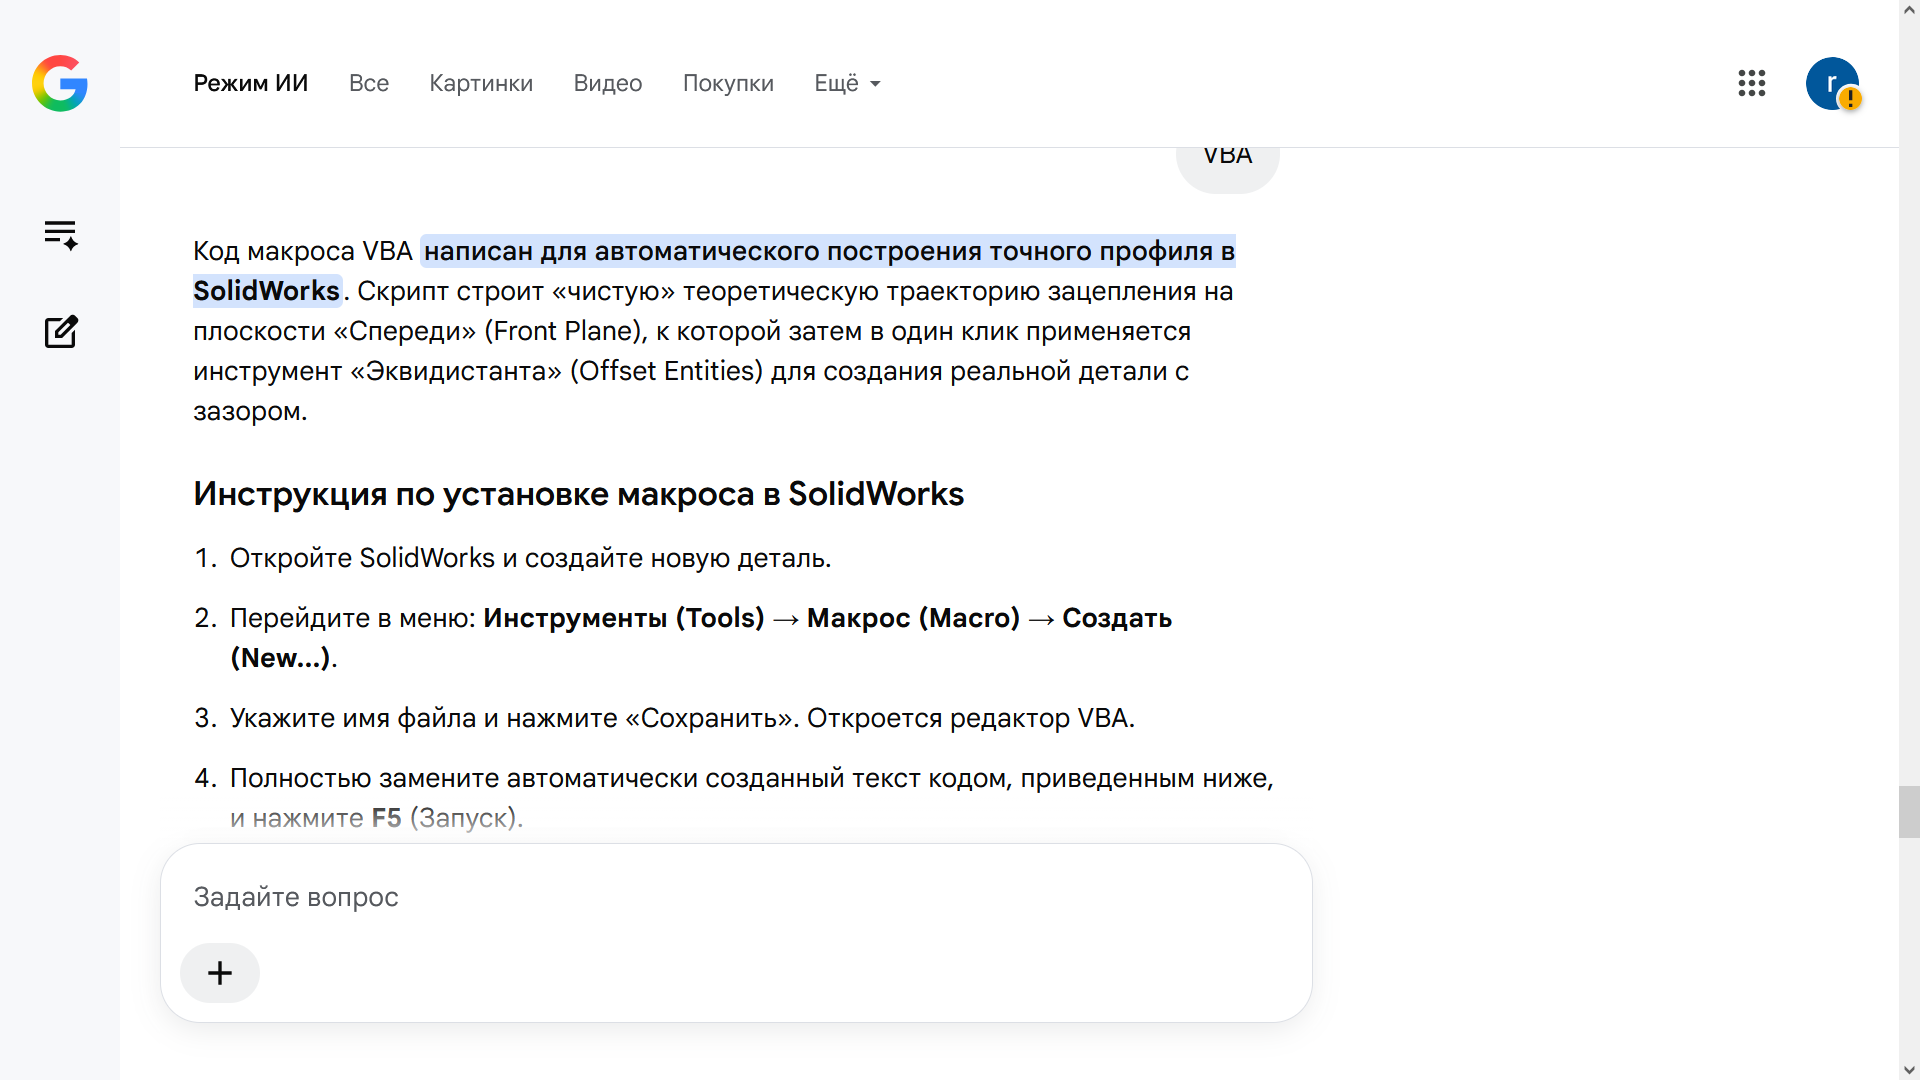Click the scrollbar down arrow
The width and height of the screenshot is (1920, 1080).
[1909, 1070]
